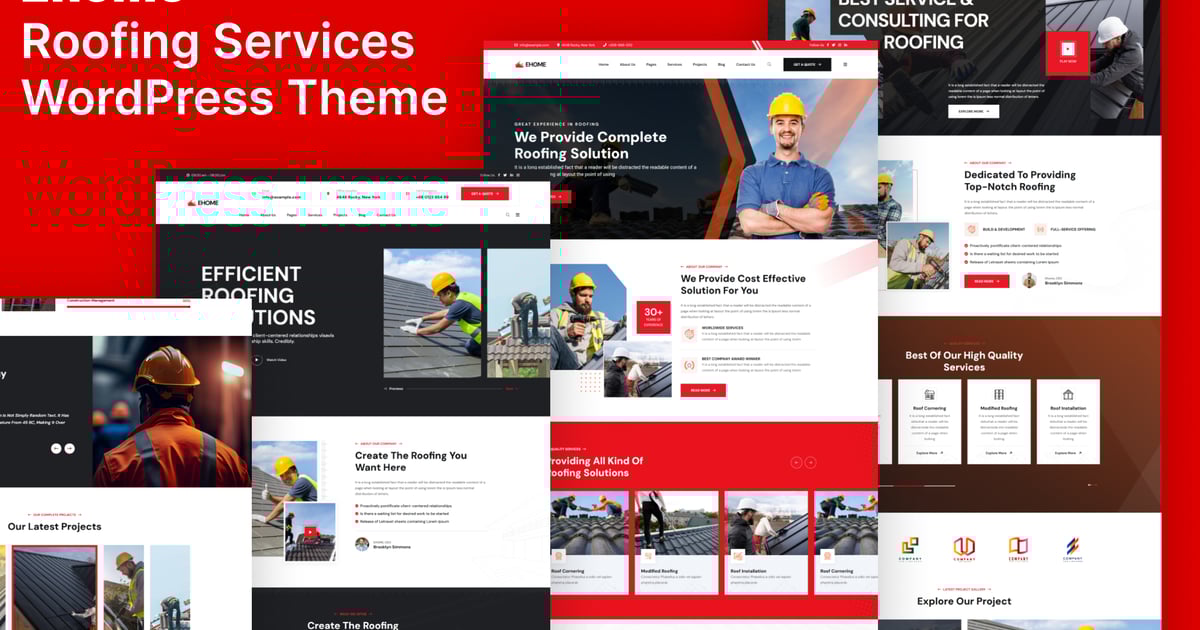Click black Get A Quote button, center mockup
This screenshot has width=1200, height=630.
807,64
